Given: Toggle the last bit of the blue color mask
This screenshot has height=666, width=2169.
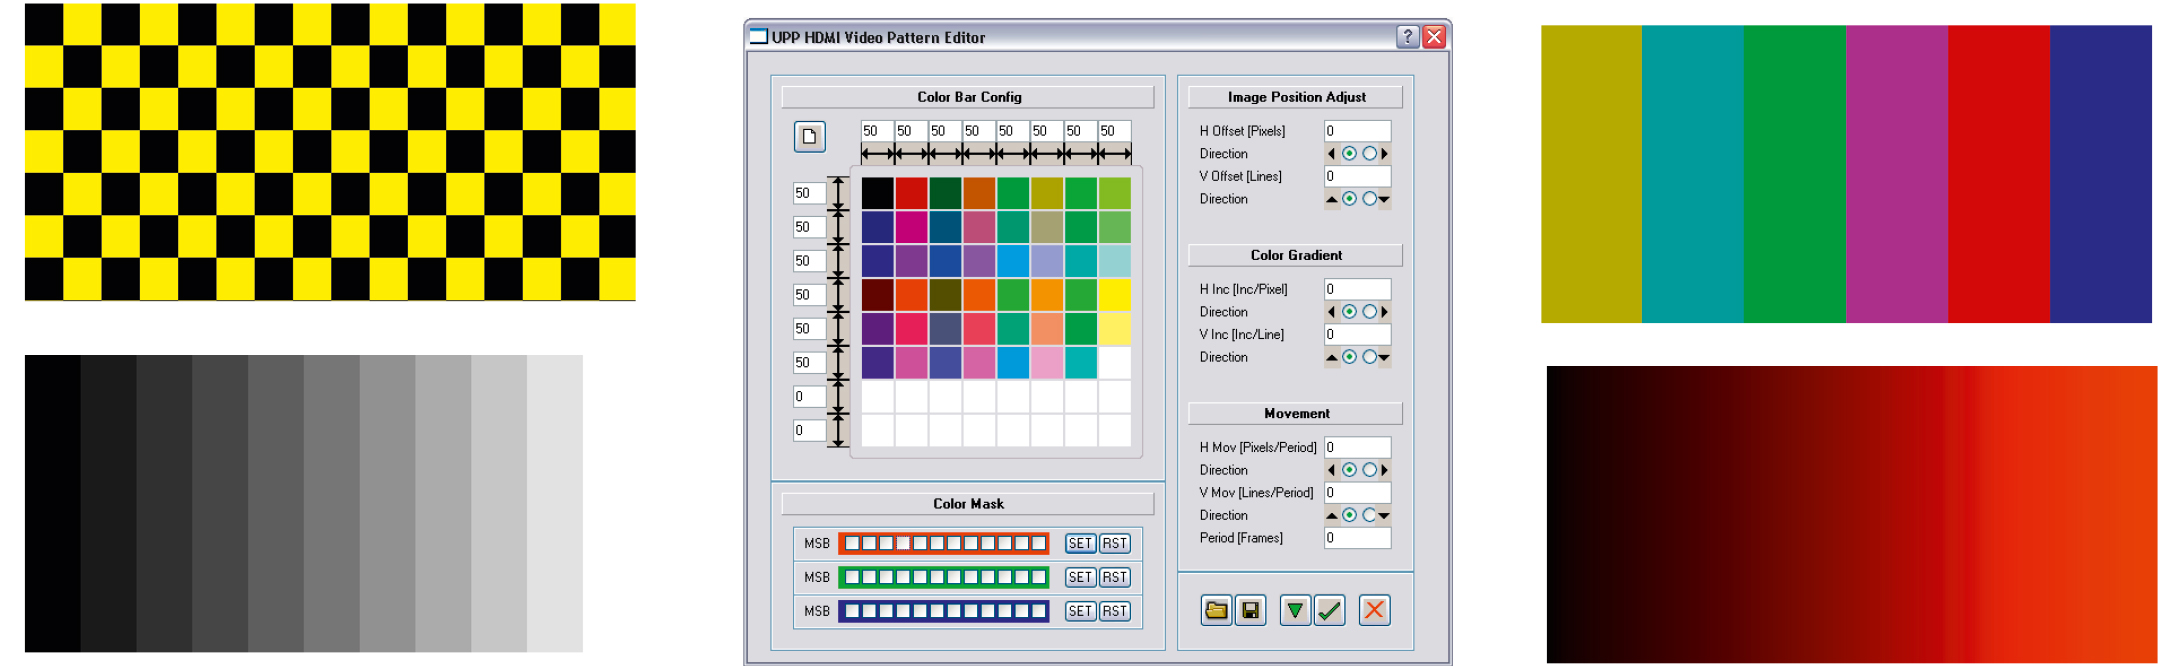Looking at the screenshot, I should [x=1039, y=611].
